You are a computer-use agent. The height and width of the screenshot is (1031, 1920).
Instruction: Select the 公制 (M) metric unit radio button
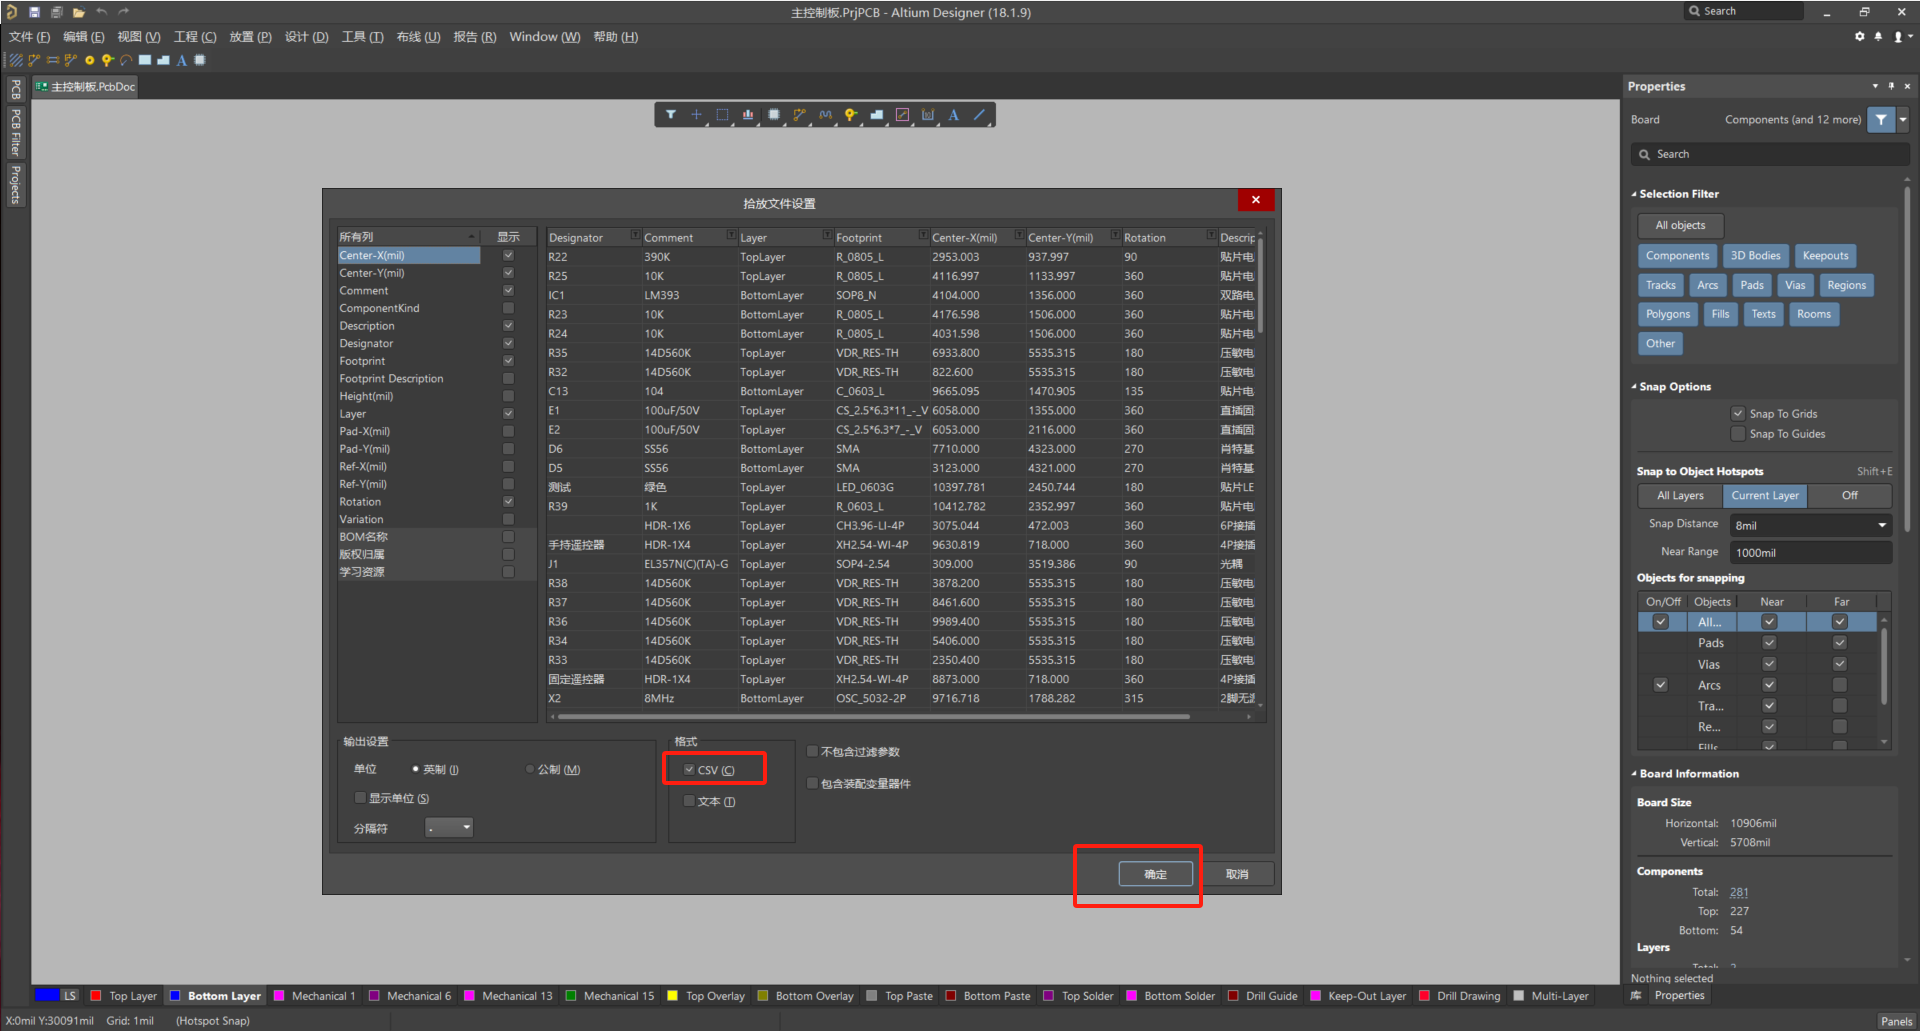[530, 770]
